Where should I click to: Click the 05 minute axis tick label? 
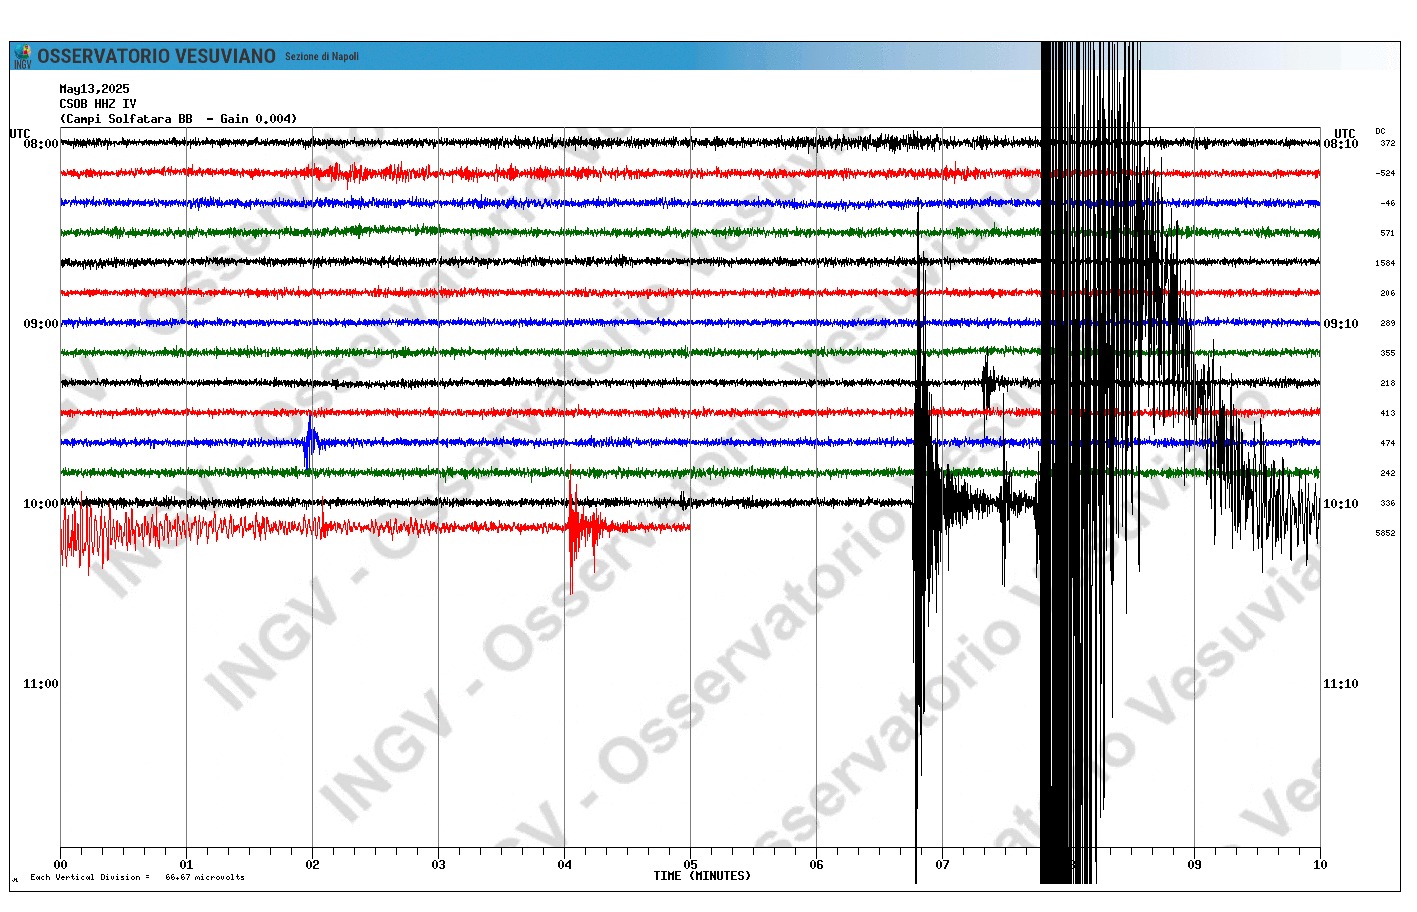[691, 865]
